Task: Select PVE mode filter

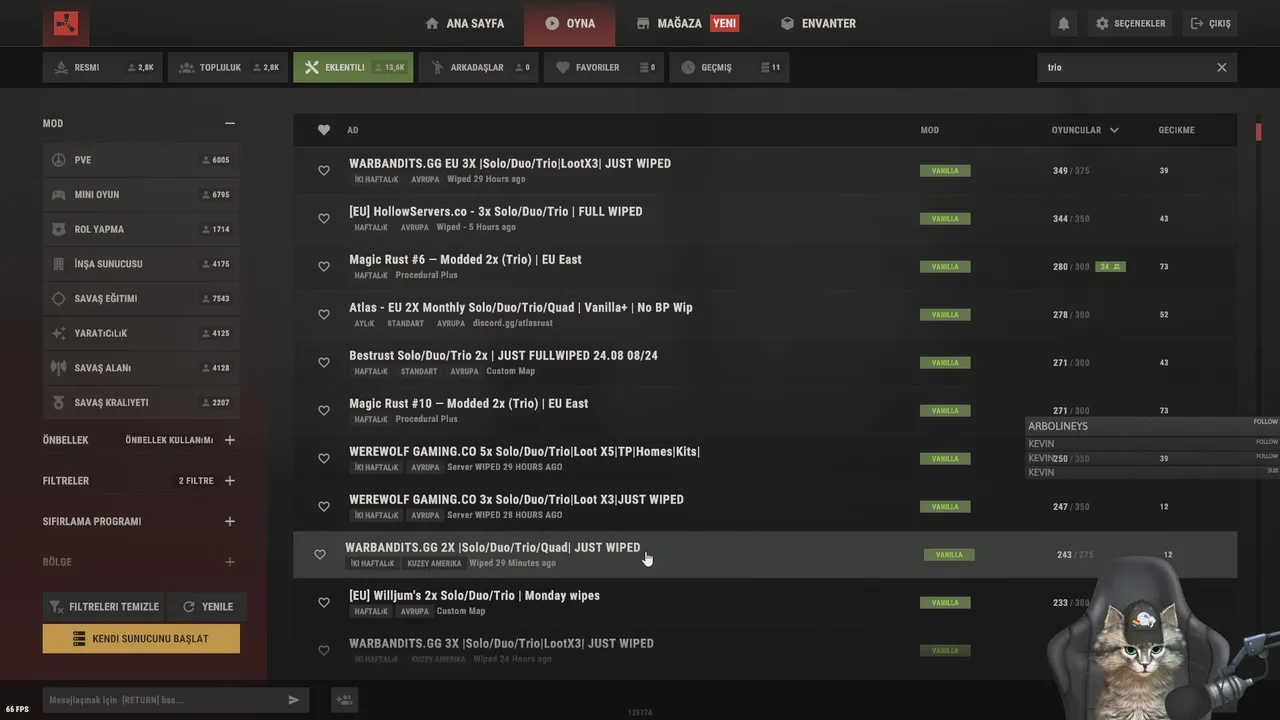Action: 141,160
